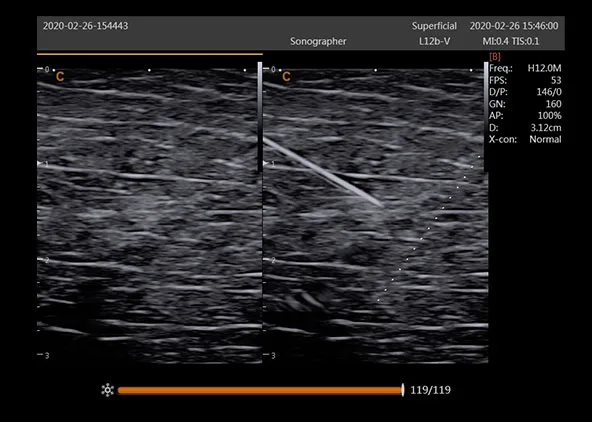Click the file name 2020-02-26-154443

(85, 26)
